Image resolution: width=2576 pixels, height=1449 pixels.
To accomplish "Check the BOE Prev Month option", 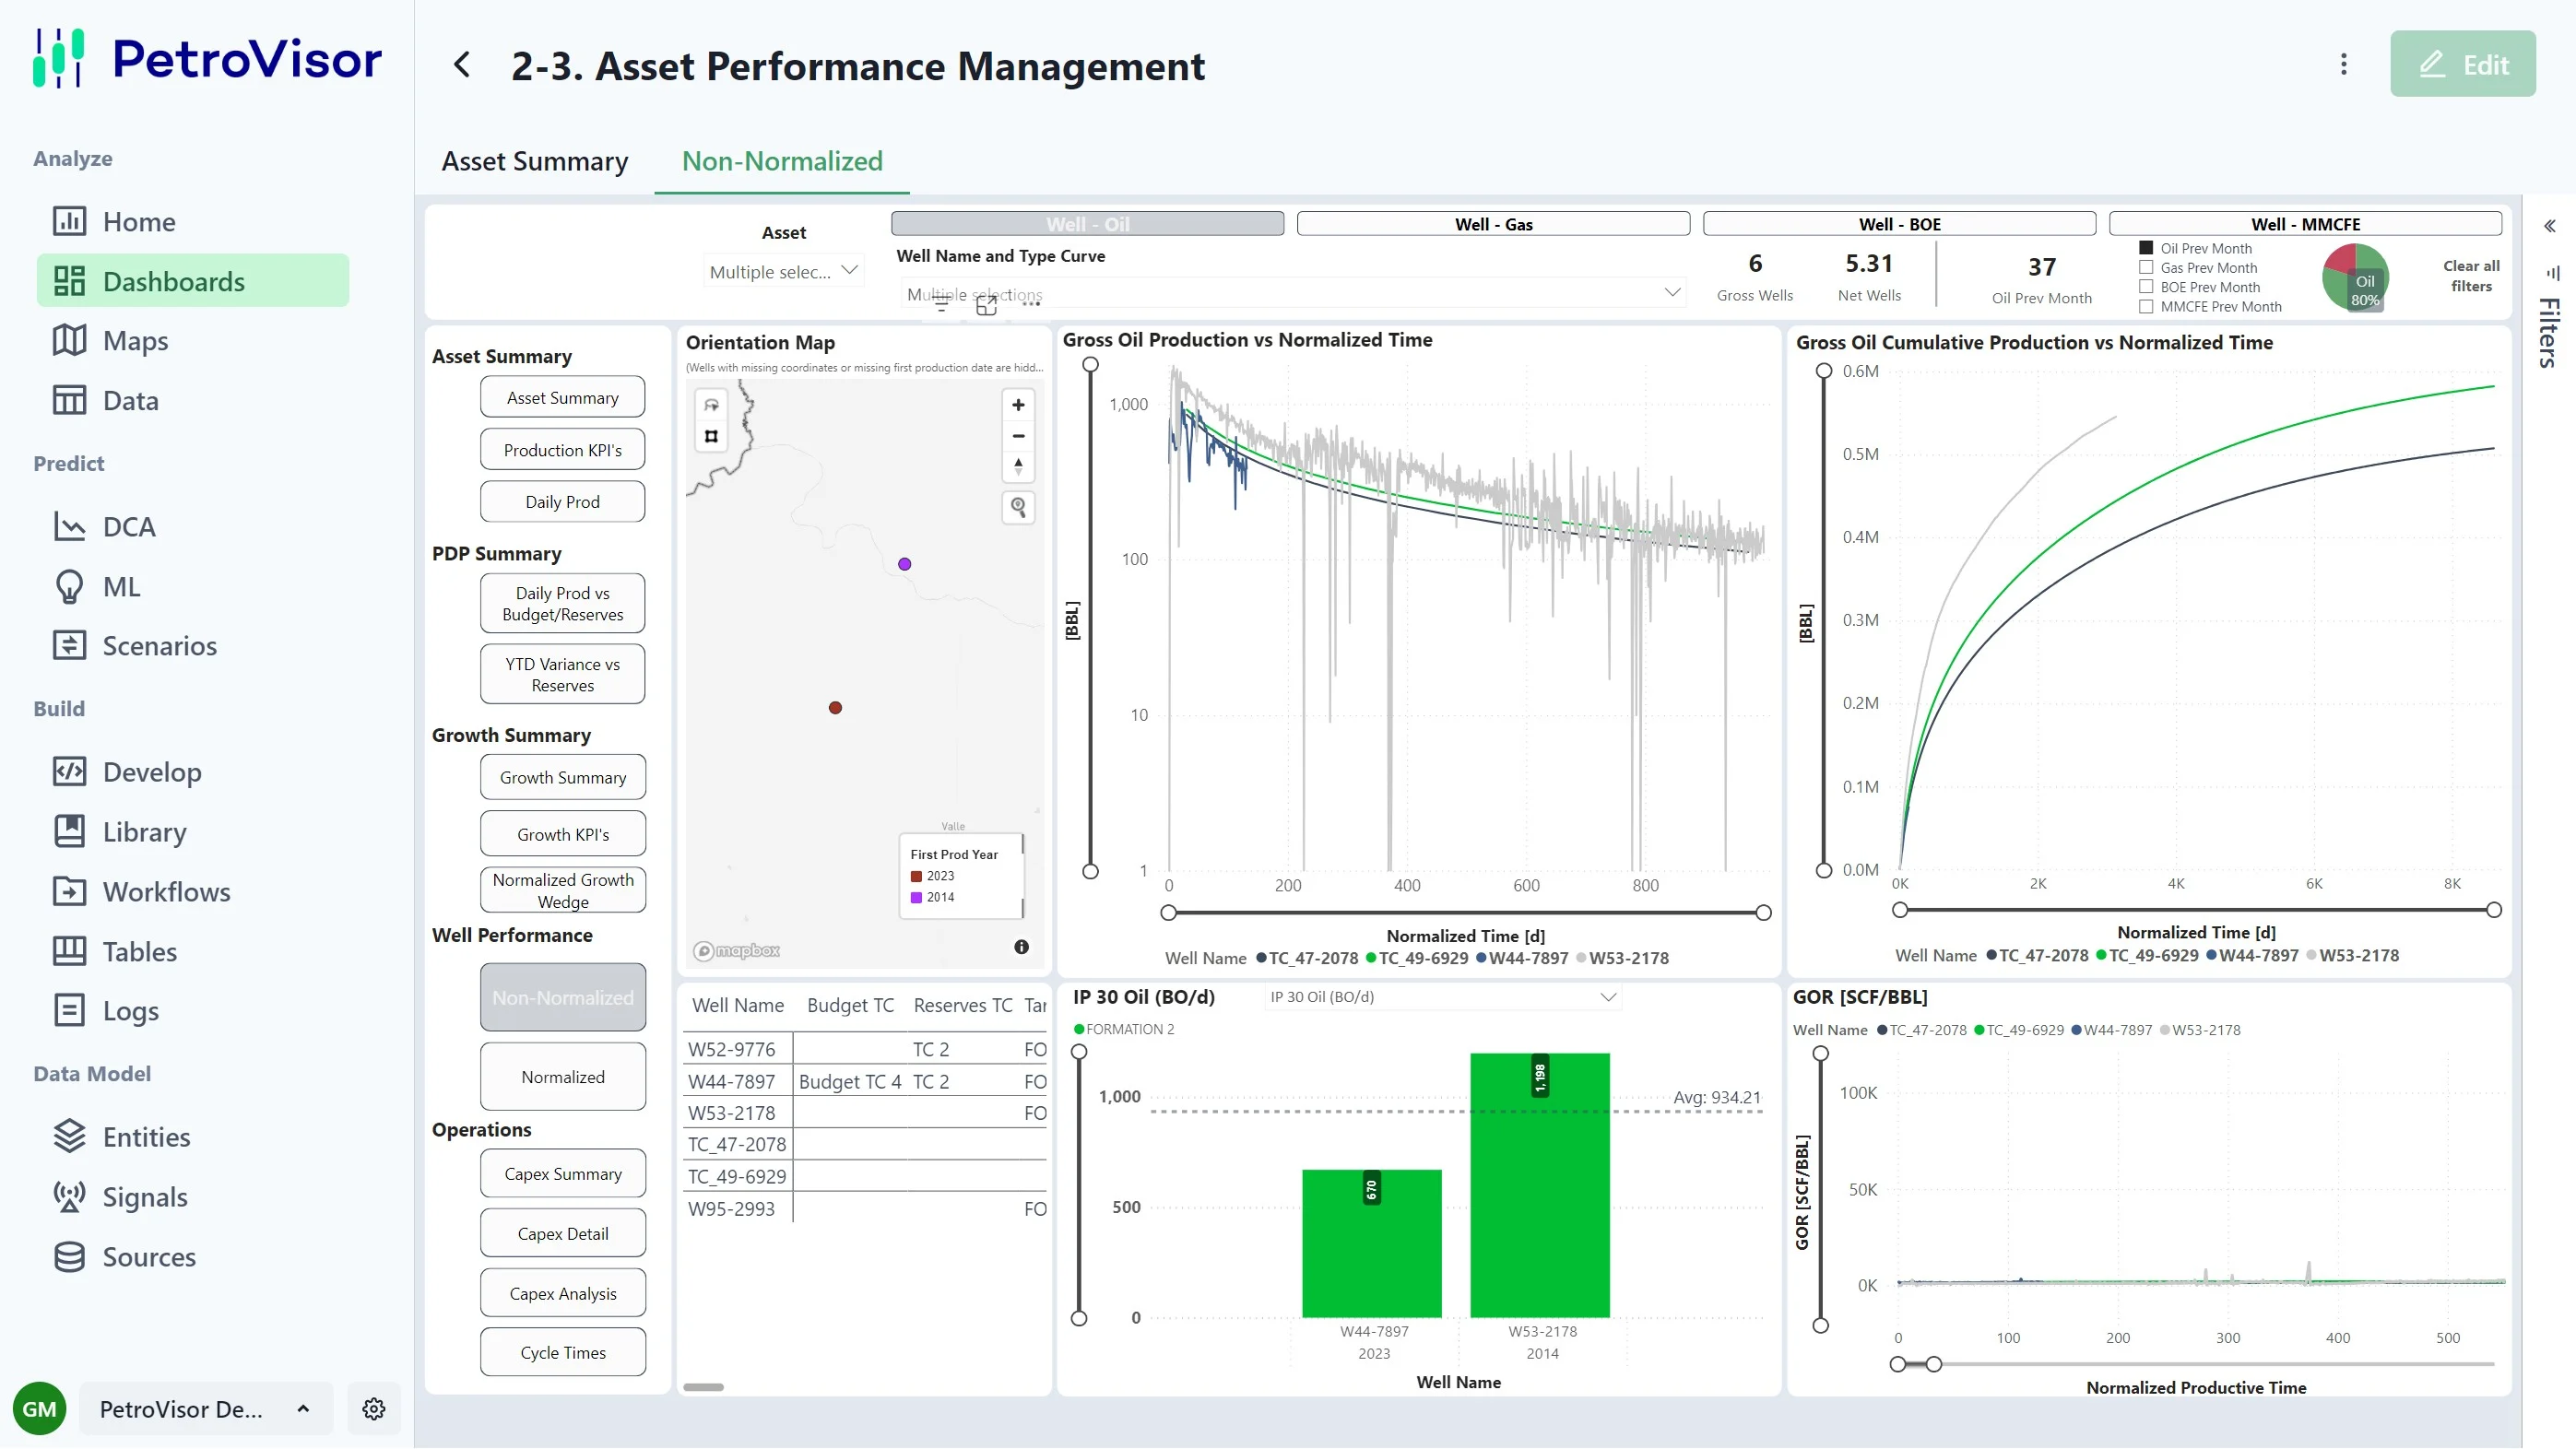I will click(x=2146, y=287).
